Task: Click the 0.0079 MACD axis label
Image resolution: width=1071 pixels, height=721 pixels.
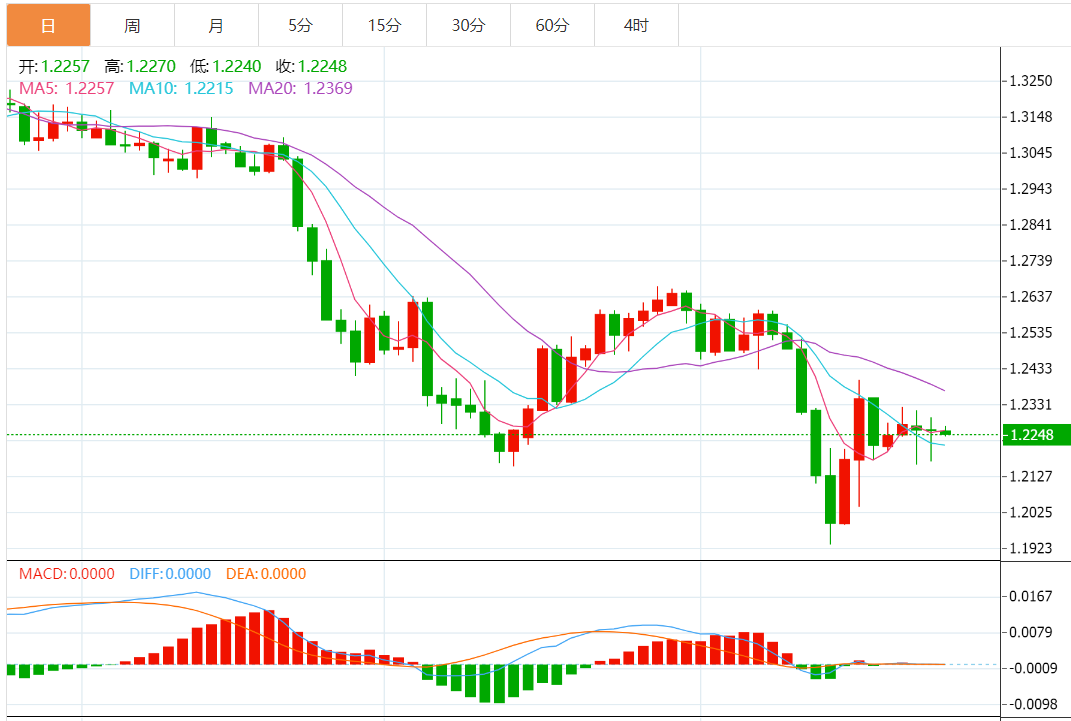Action: pos(1031,632)
